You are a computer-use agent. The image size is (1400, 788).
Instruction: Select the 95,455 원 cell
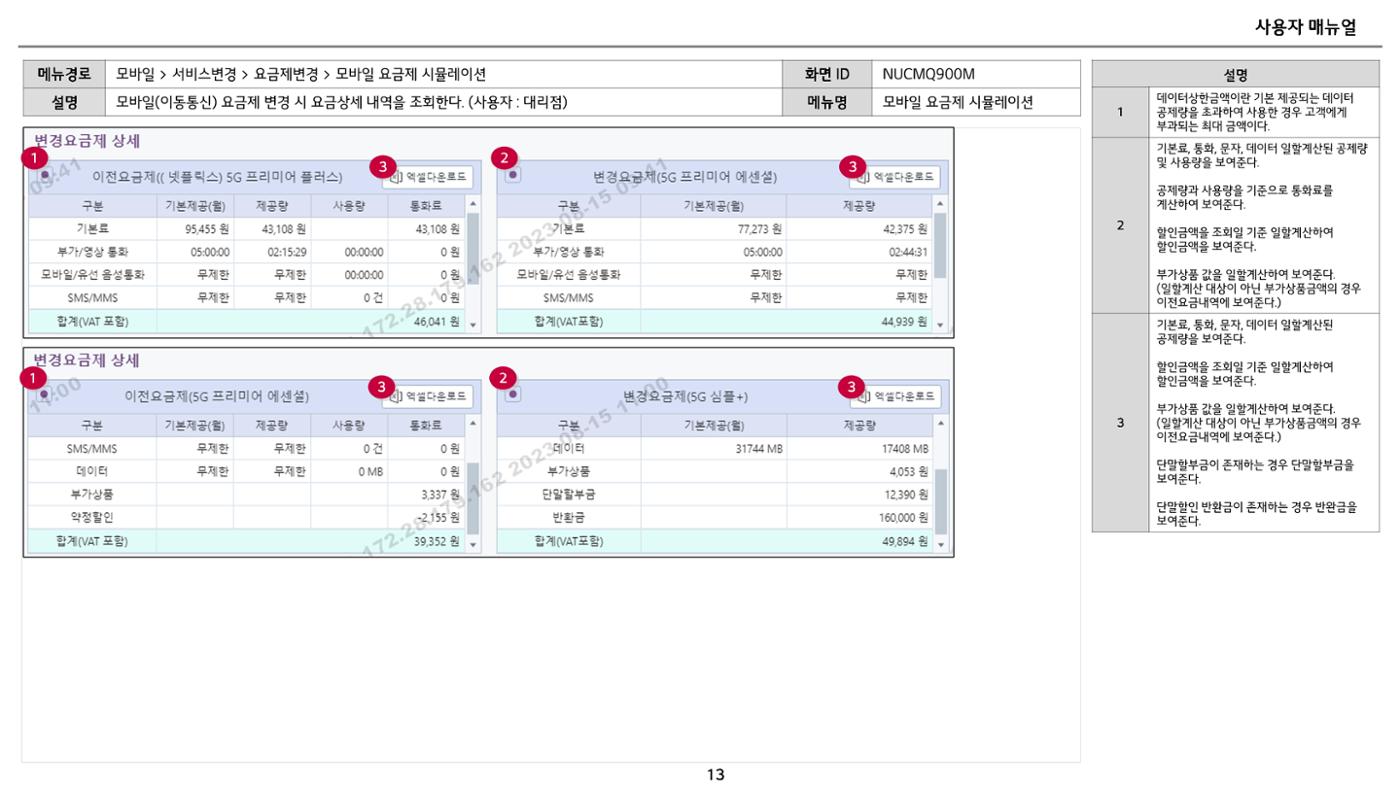click(195, 229)
